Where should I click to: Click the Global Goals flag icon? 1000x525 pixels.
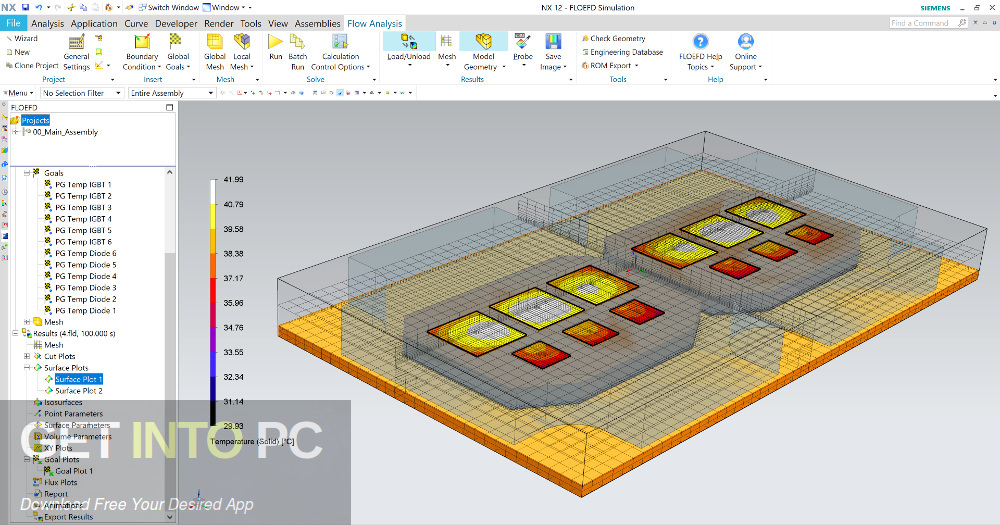pyautogui.click(x=175, y=43)
